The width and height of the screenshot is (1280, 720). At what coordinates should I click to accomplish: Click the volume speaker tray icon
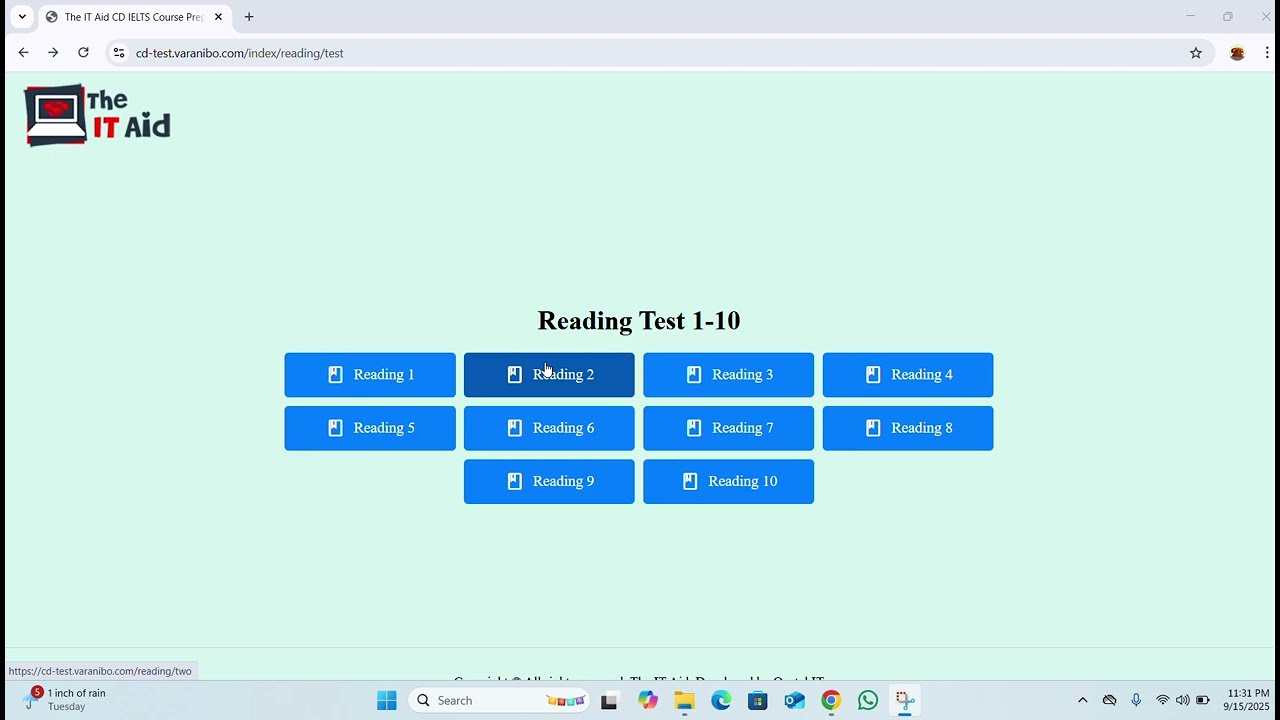(x=1182, y=700)
